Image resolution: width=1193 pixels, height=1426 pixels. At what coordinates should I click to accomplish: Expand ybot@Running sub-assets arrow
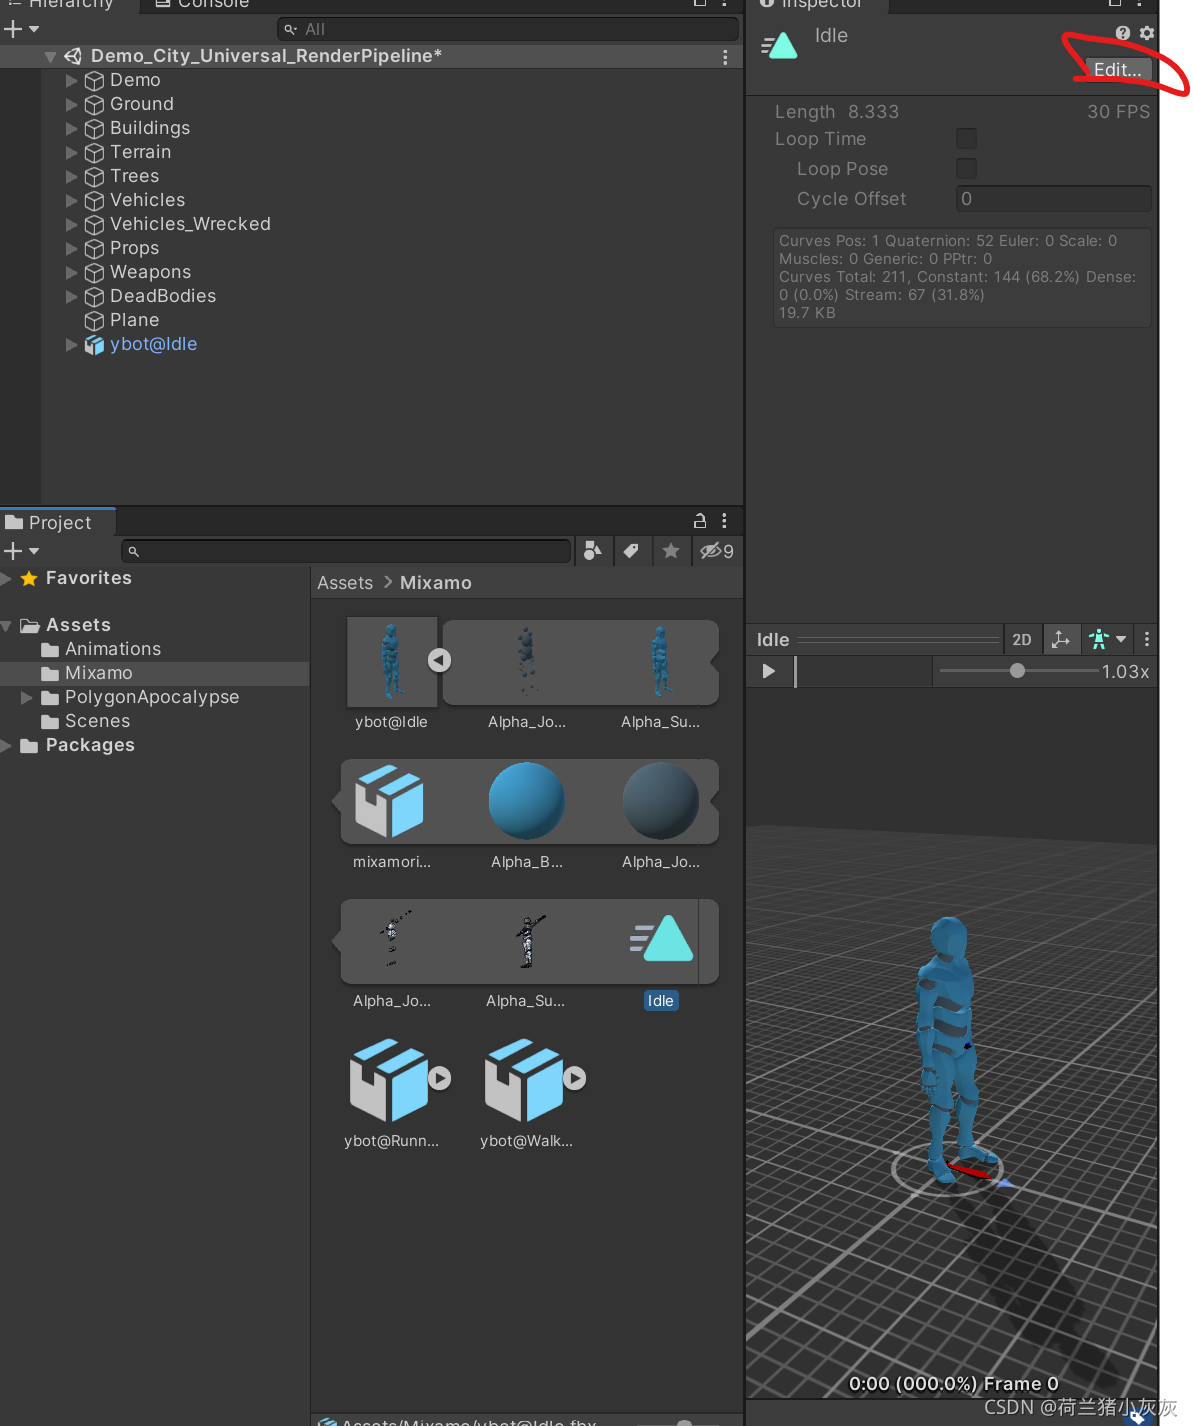coord(440,1078)
